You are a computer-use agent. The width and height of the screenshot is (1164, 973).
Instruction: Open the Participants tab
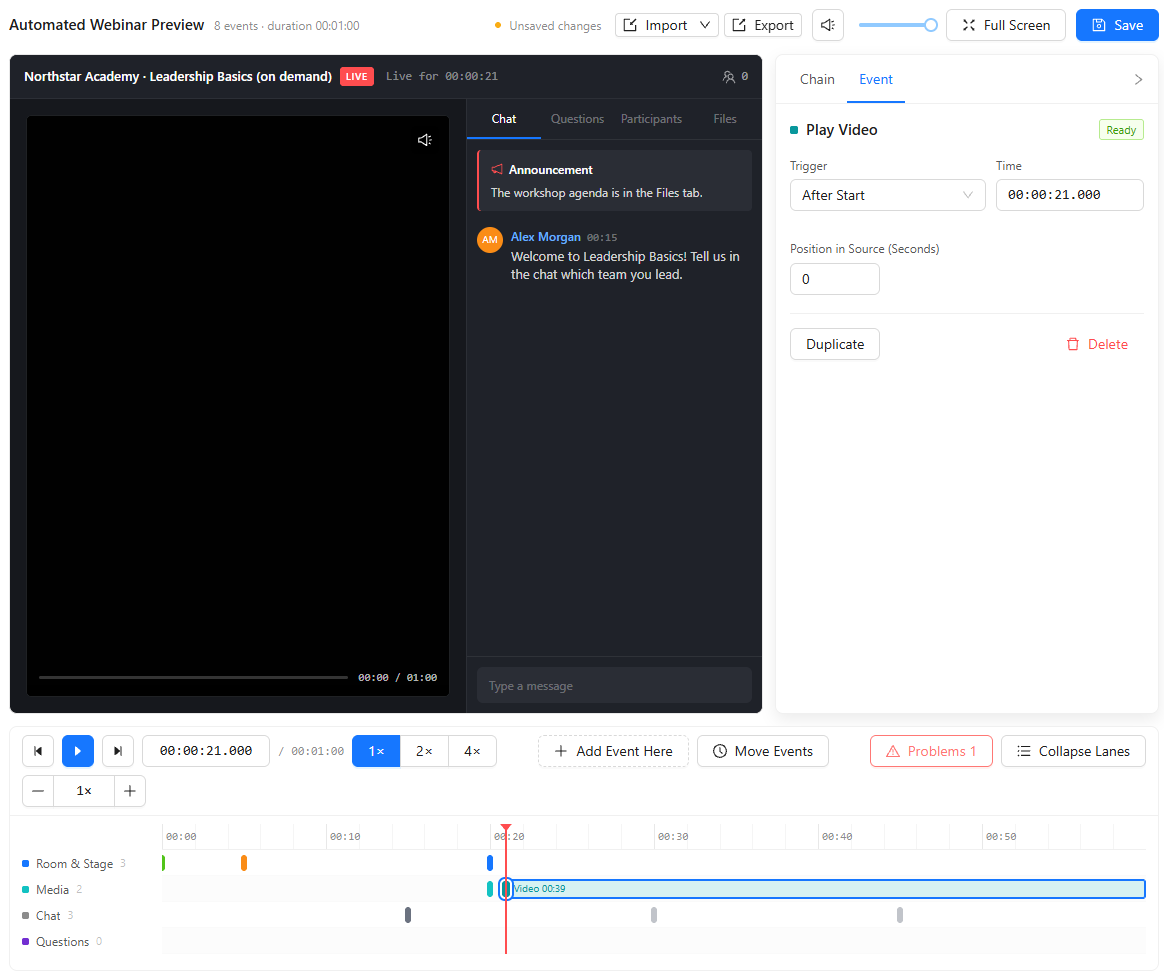651,119
